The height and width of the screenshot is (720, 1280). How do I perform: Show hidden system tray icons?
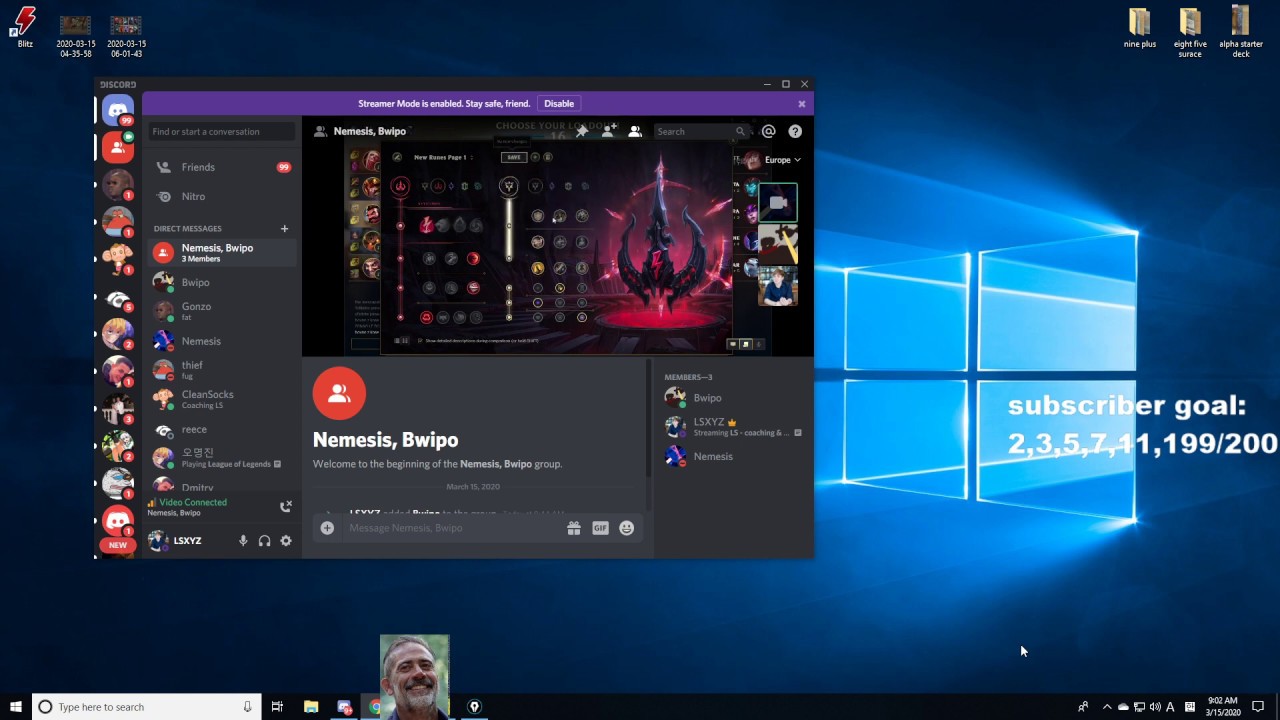1107,707
